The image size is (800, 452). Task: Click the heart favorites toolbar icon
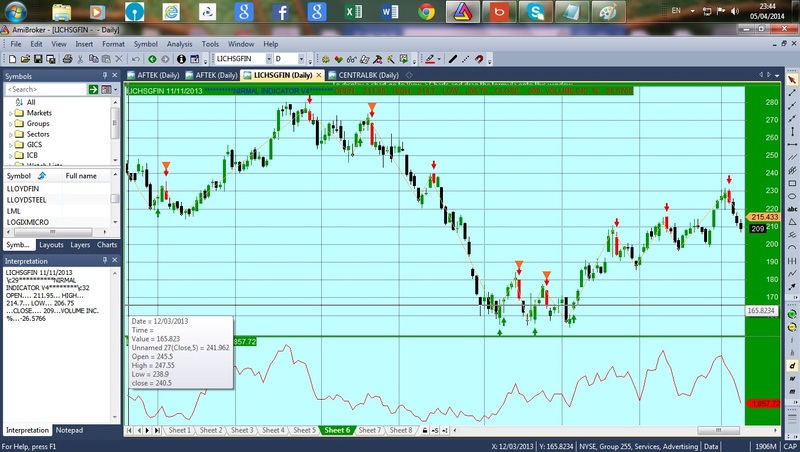pos(338,59)
